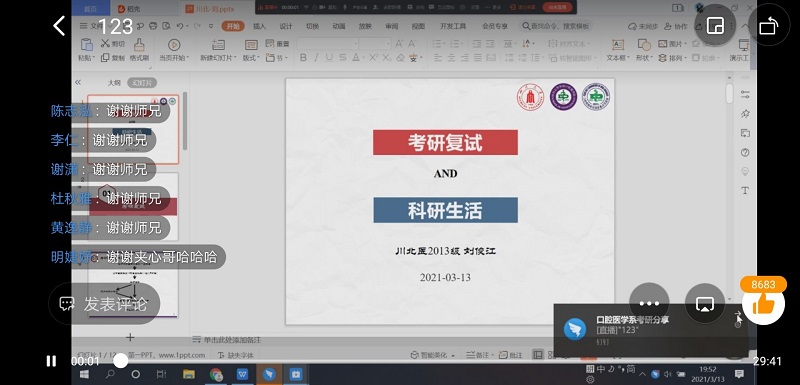Toggle subscript X₂ formatting
This screenshot has width=800, height=385.
[387, 58]
